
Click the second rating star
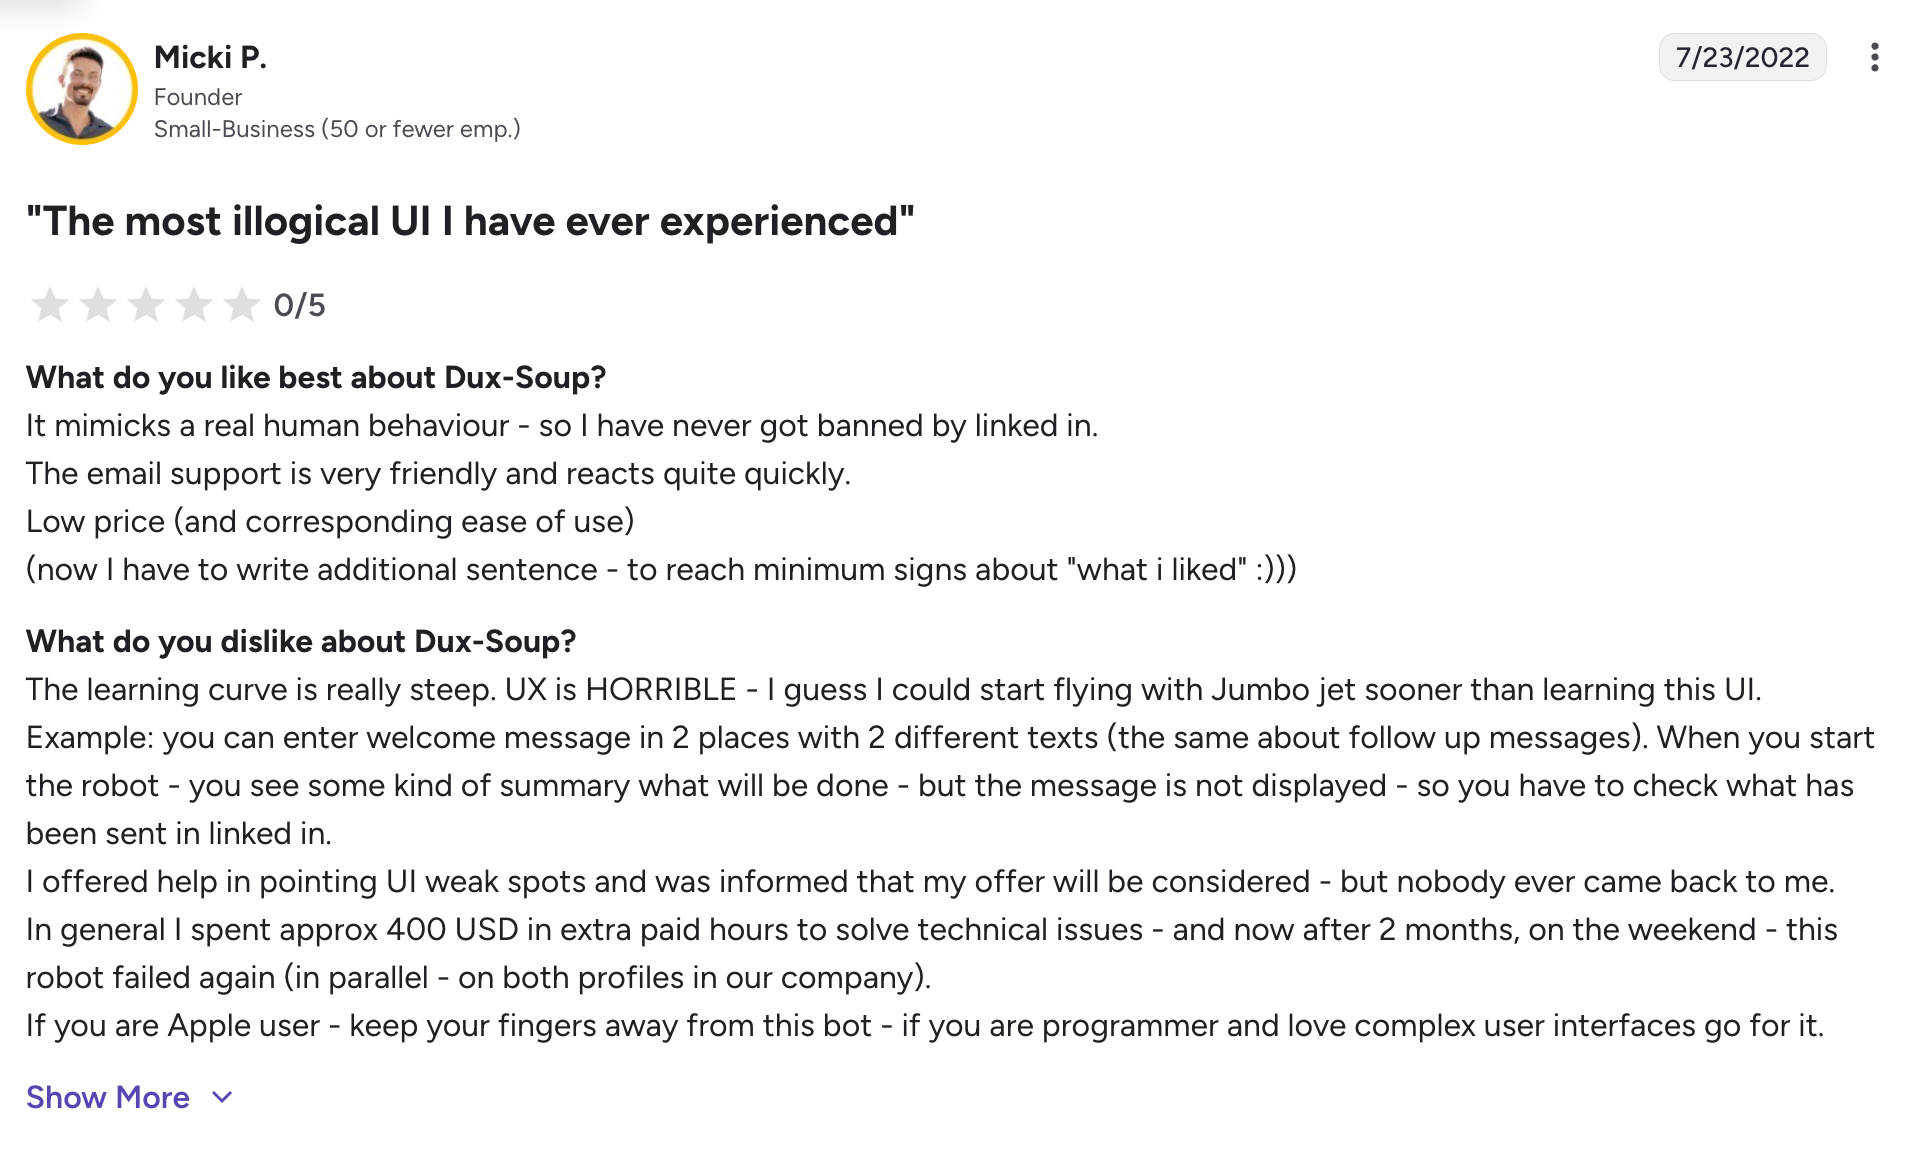(x=98, y=305)
